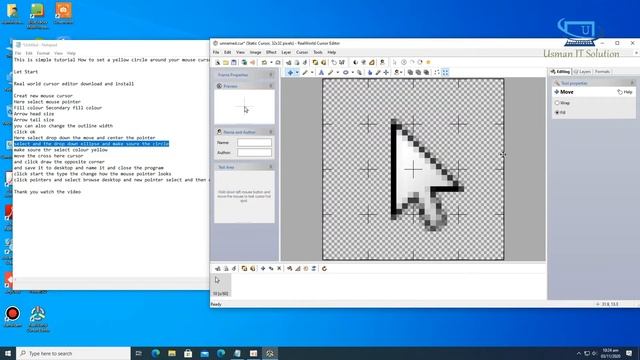Collapse the Frame Properties panel

coord(271,75)
